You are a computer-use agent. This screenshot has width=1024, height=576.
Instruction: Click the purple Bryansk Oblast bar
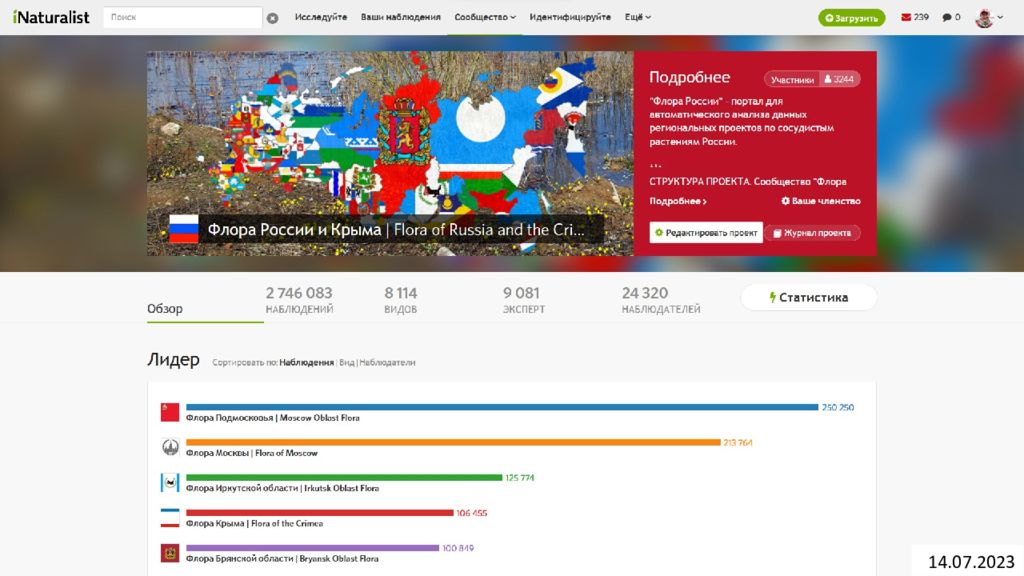click(313, 548)
